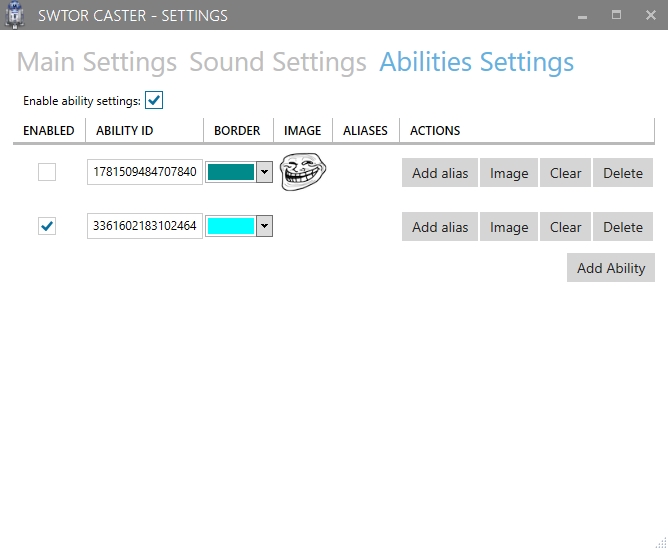The height and width of the screenshot is (550, 668).
Task: Click the ALIASES column header
Action: [366, 130]
